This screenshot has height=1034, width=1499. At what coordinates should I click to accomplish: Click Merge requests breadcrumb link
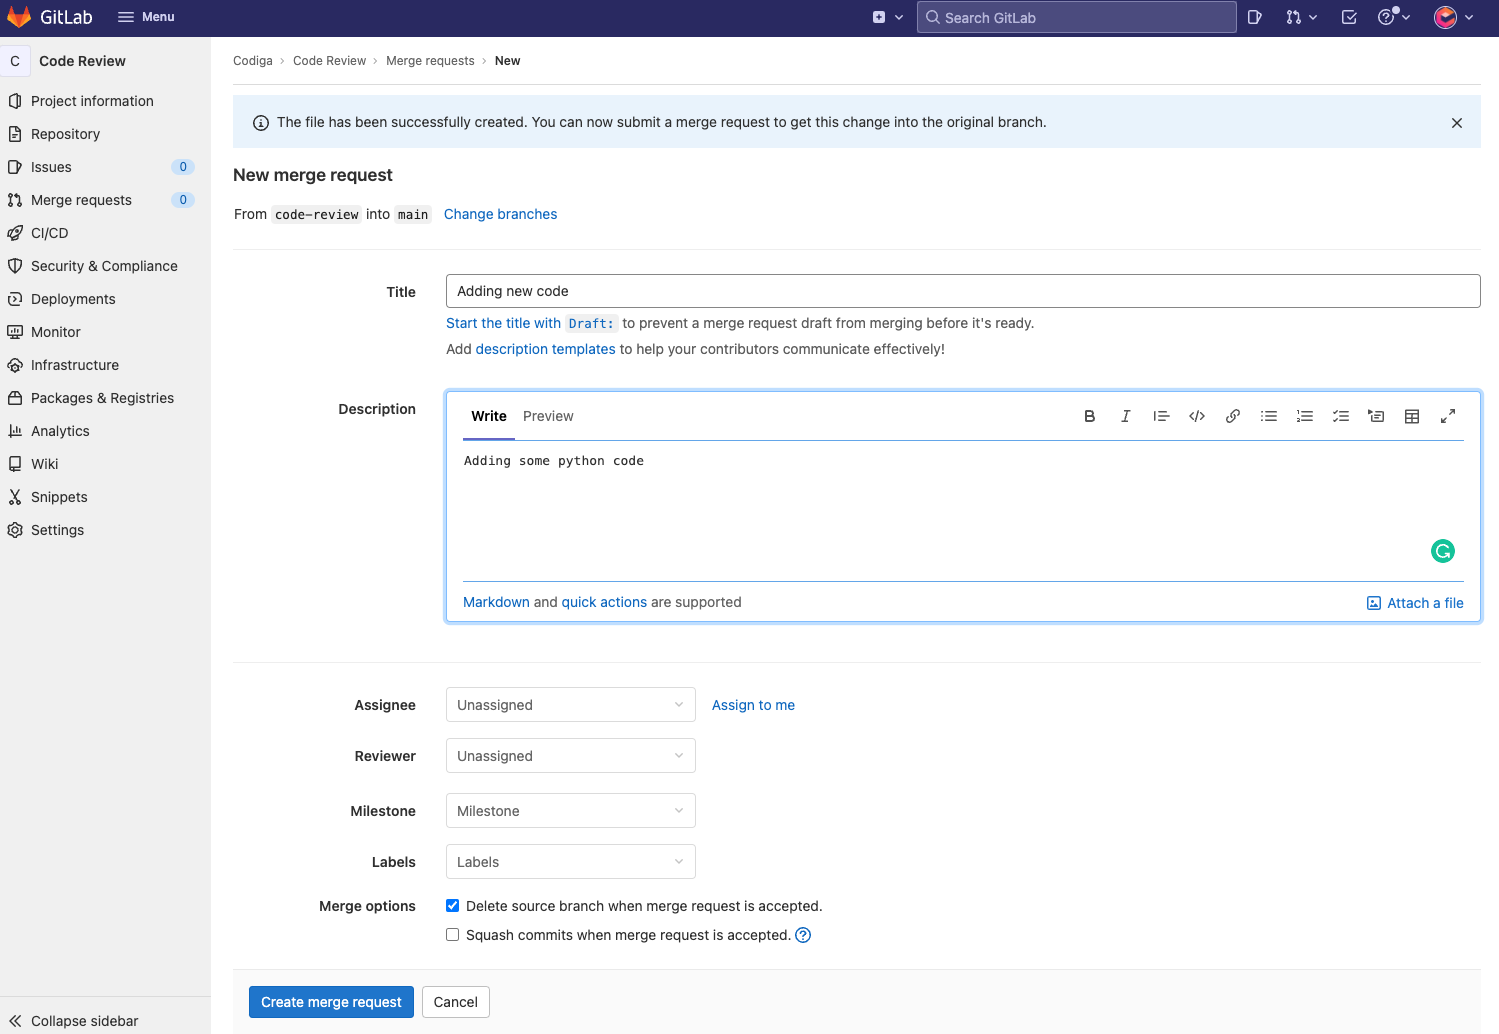click(430, 61)
